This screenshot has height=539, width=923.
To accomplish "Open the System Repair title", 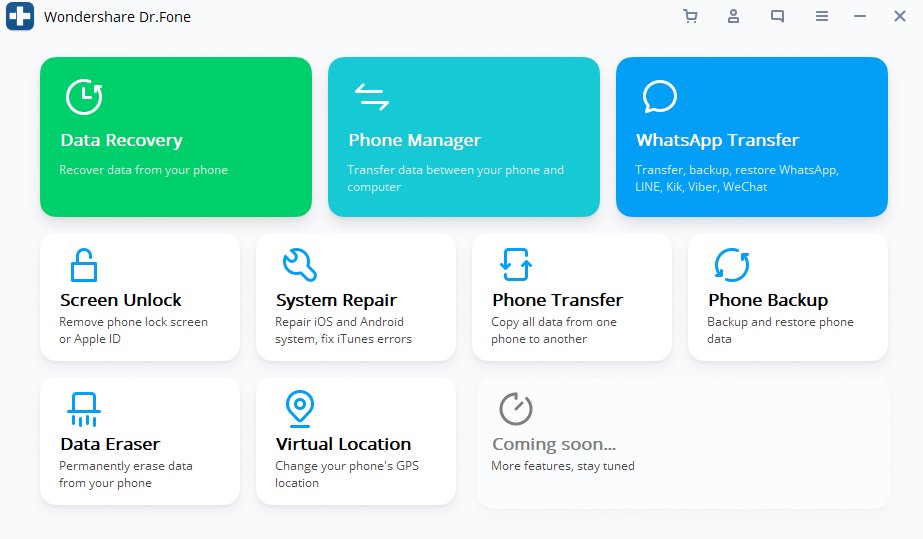I will [x=337, y=300].
